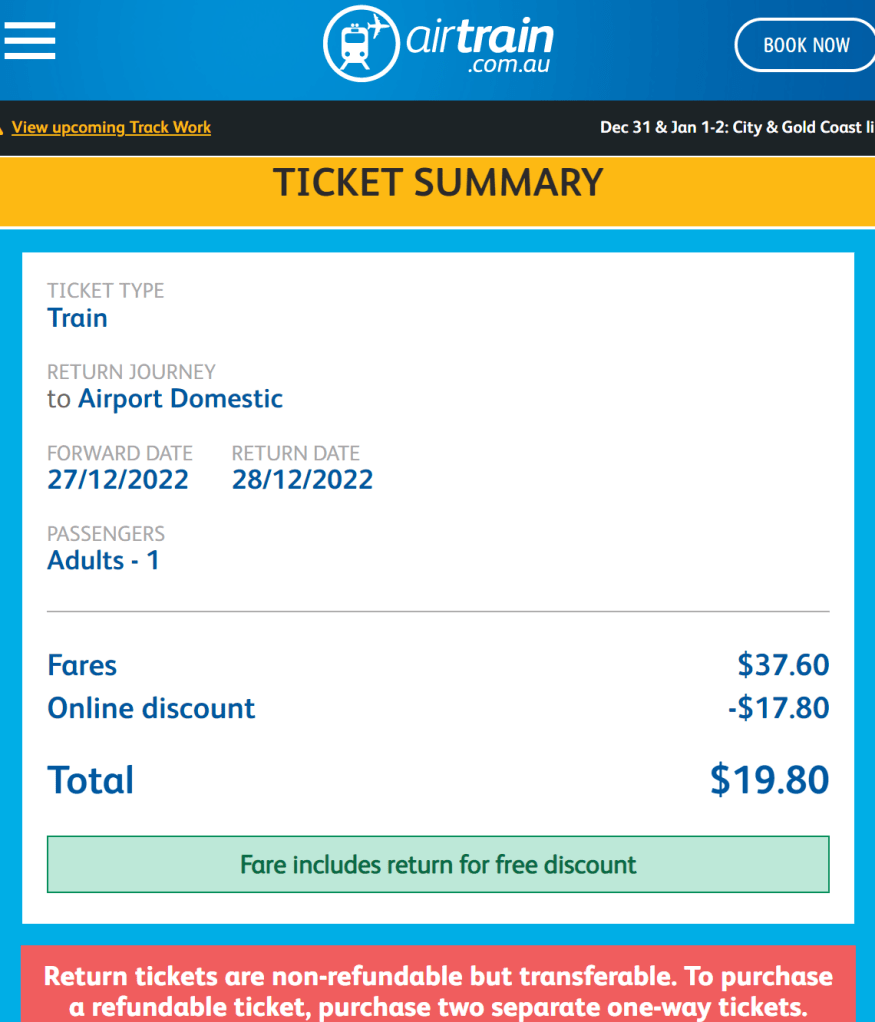The height and width of the screenshot is (1022, 875).
Task: Click the Airport Domestic destination text
Action: [x=180, y=399]
